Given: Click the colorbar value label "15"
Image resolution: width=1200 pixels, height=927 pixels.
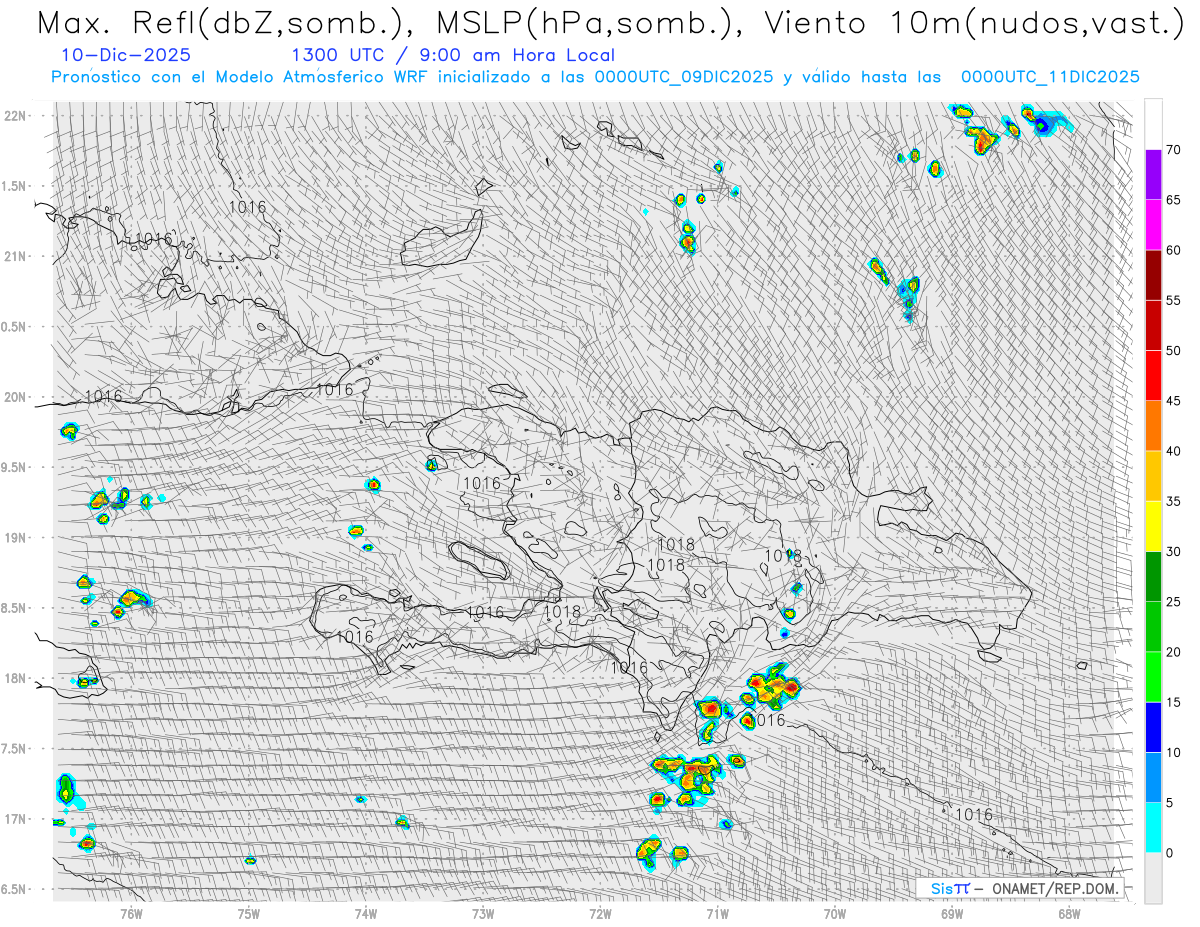Looking at the screenshot, I should tap(1173, 702).
